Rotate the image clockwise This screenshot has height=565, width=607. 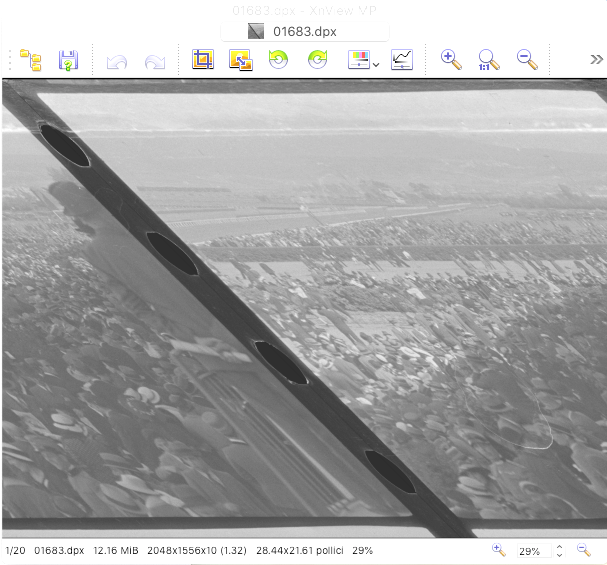[x=317, y=60]
